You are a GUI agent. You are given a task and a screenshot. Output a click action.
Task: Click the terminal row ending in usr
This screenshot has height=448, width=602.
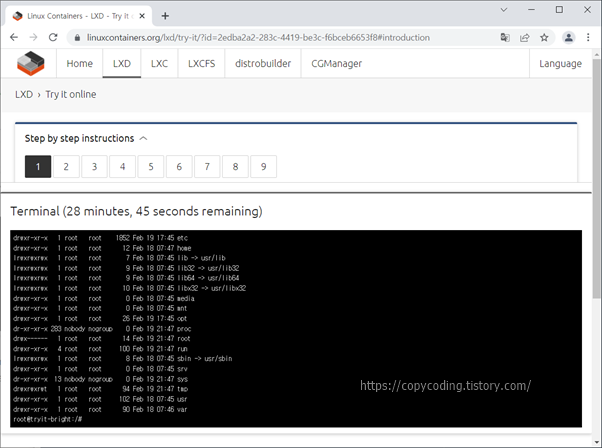tap(100, 399)
